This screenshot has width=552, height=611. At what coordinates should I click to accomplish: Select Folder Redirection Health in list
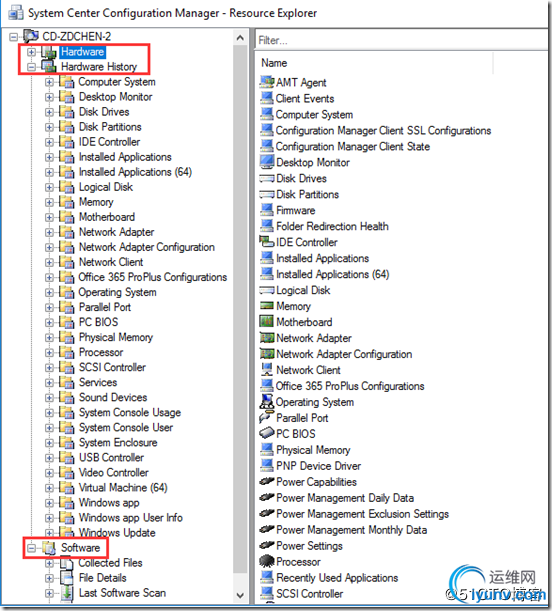(x=332, y=226)
